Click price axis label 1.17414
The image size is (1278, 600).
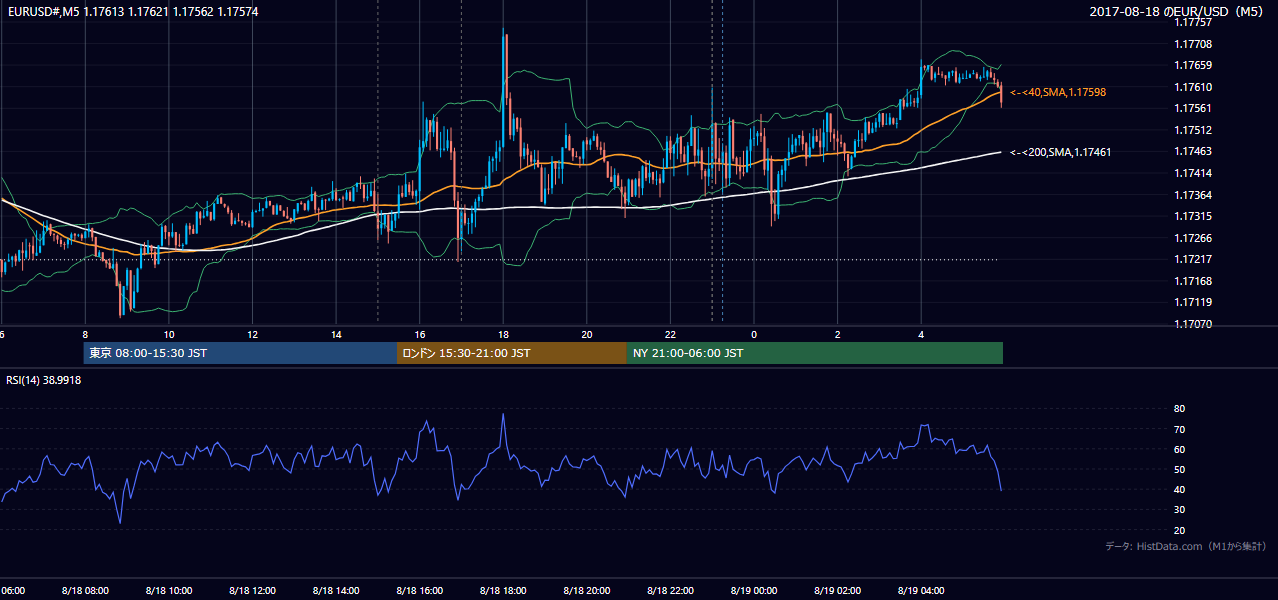click(1192, 173)
